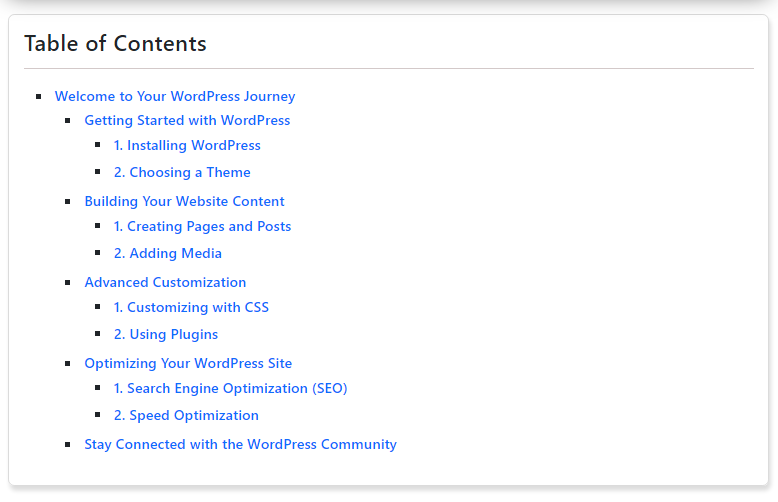Jump to 2. Speed Optimization
The width and height of the screenshot is (778, 502).
click(x=186, y=415)
